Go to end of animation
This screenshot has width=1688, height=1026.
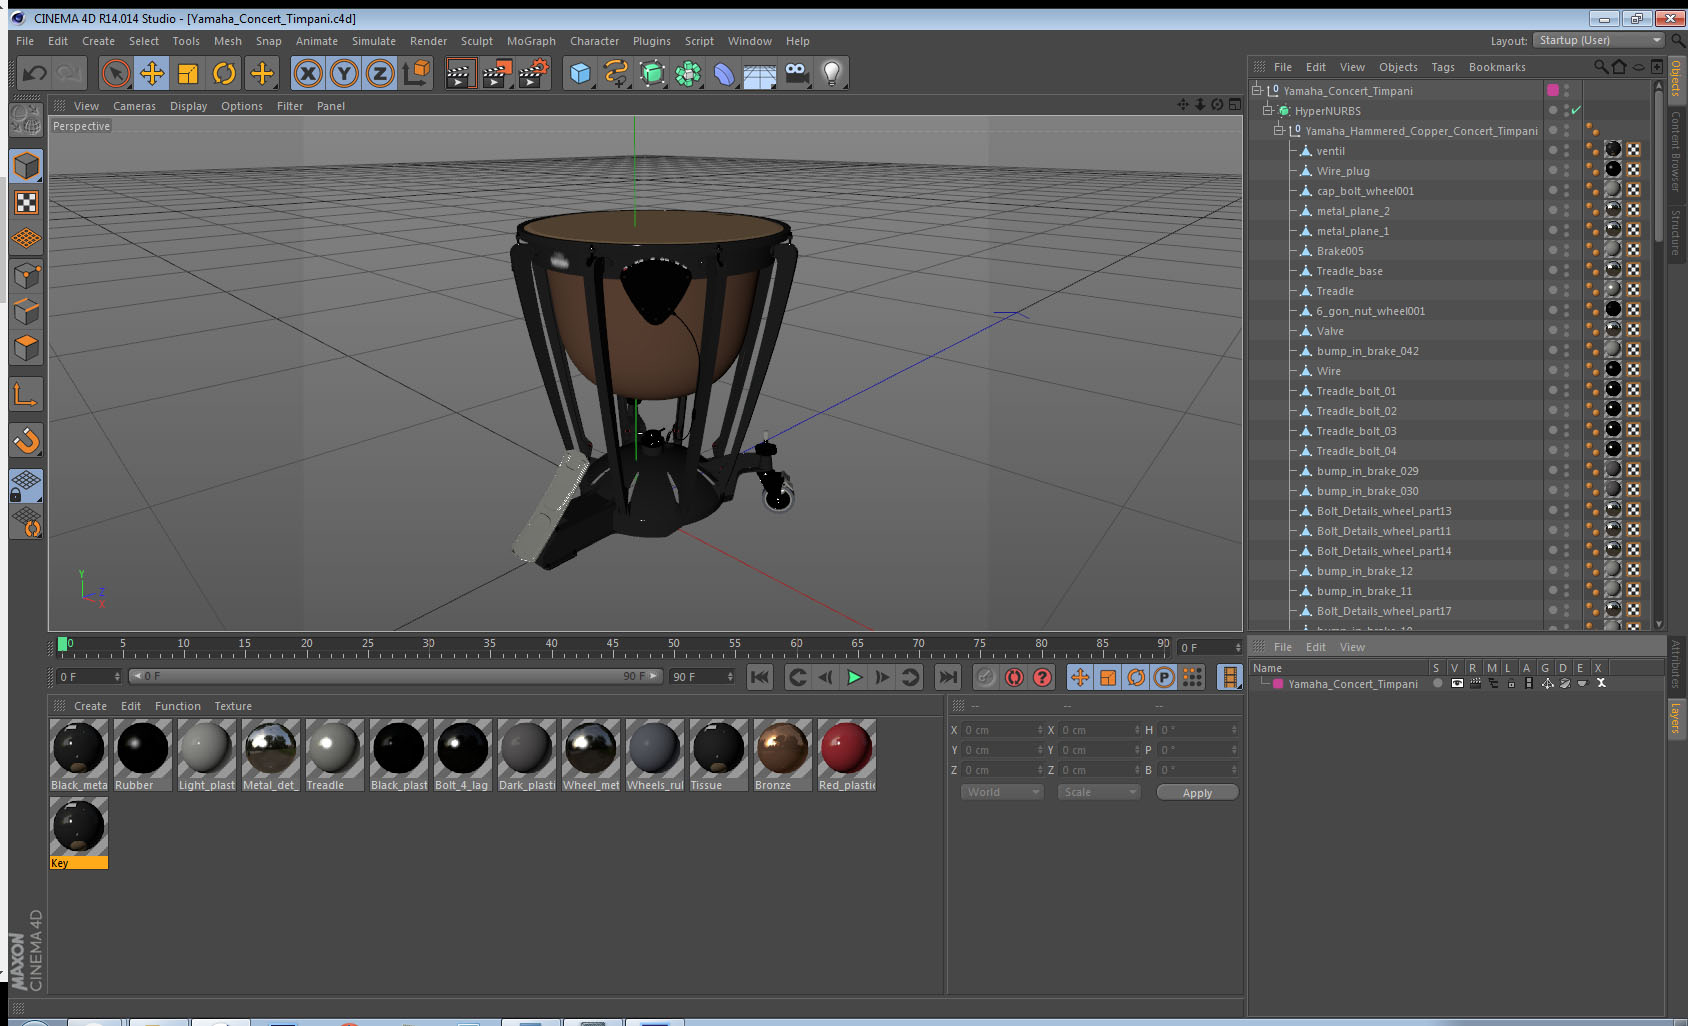point(947,677)
